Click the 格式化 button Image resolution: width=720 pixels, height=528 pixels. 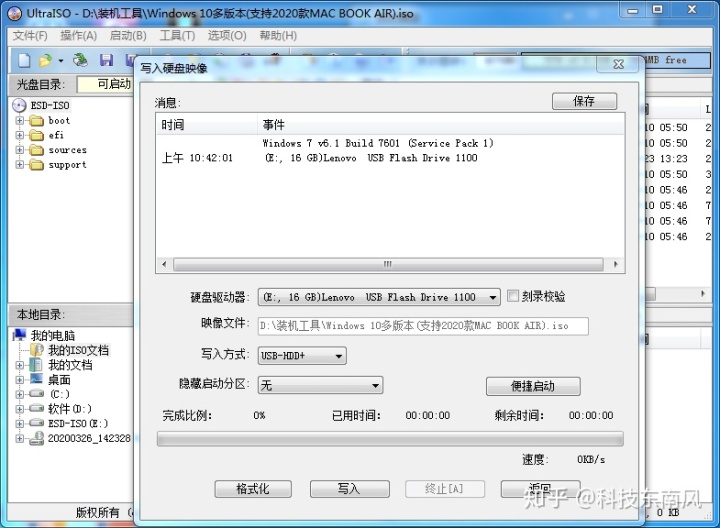(x=253, y=489)
